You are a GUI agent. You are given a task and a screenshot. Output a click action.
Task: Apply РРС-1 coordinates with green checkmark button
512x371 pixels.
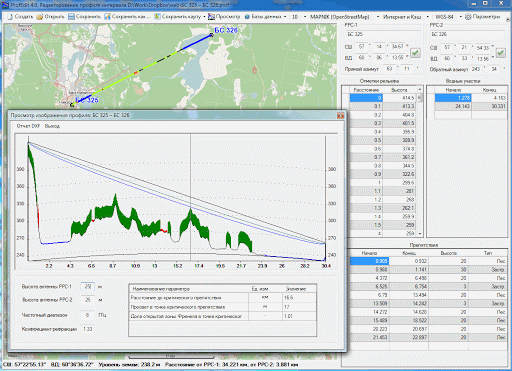pos(415,53)
